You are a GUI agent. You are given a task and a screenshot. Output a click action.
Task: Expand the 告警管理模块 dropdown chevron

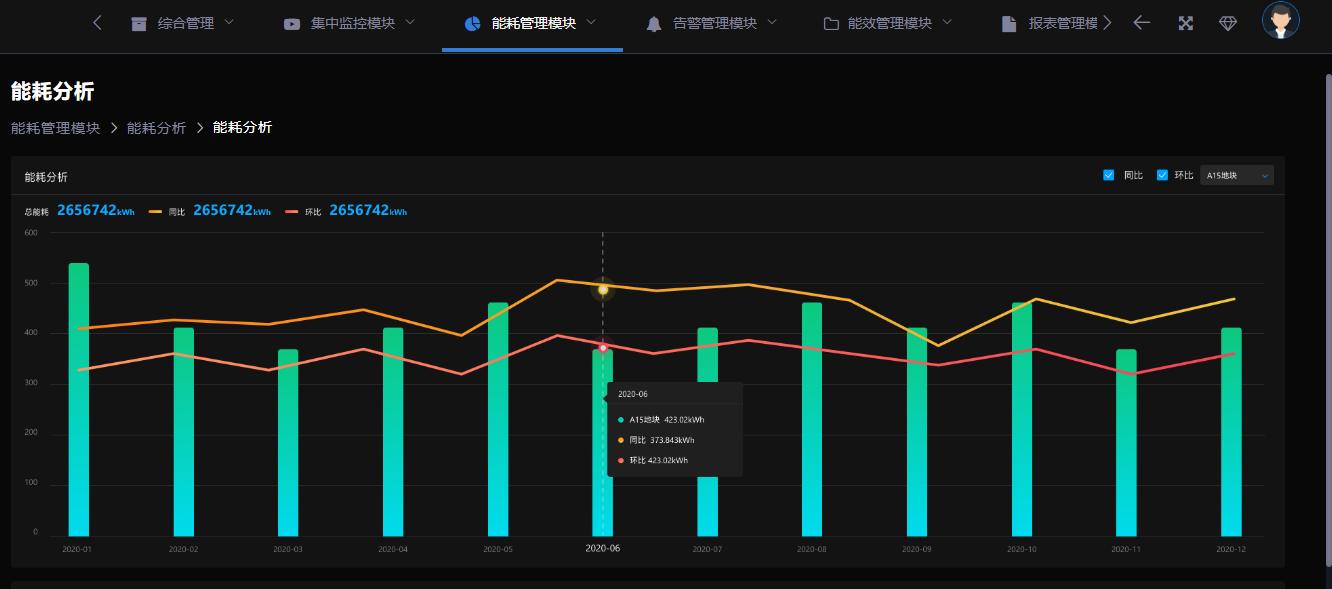[x=771, y=22]
